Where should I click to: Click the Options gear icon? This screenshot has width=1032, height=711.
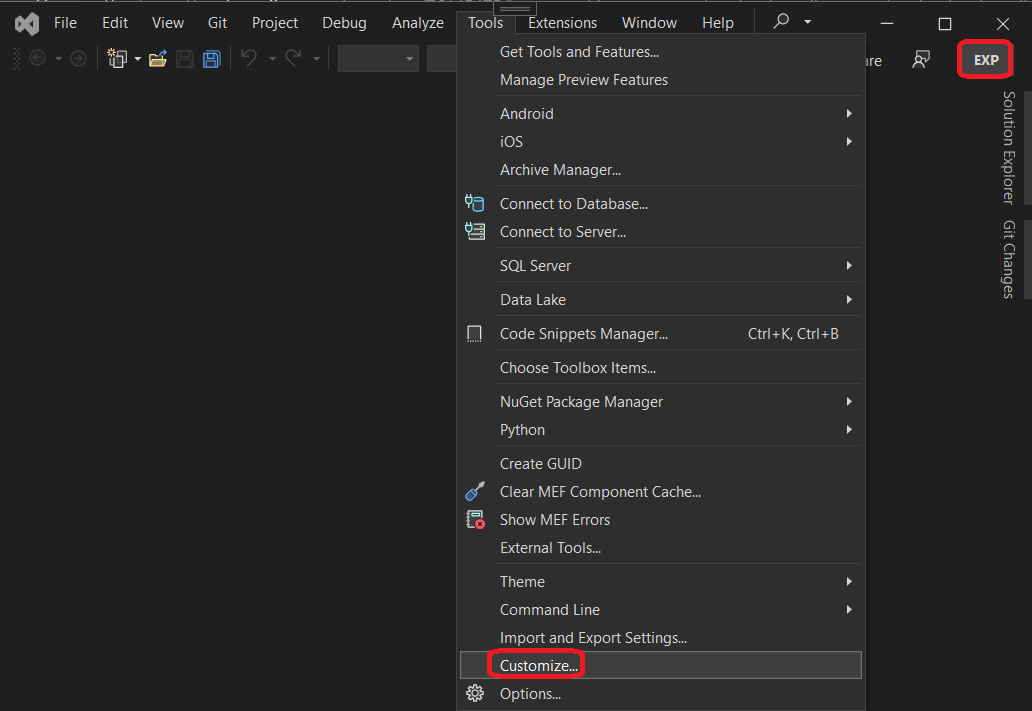(x=474, y=693)
